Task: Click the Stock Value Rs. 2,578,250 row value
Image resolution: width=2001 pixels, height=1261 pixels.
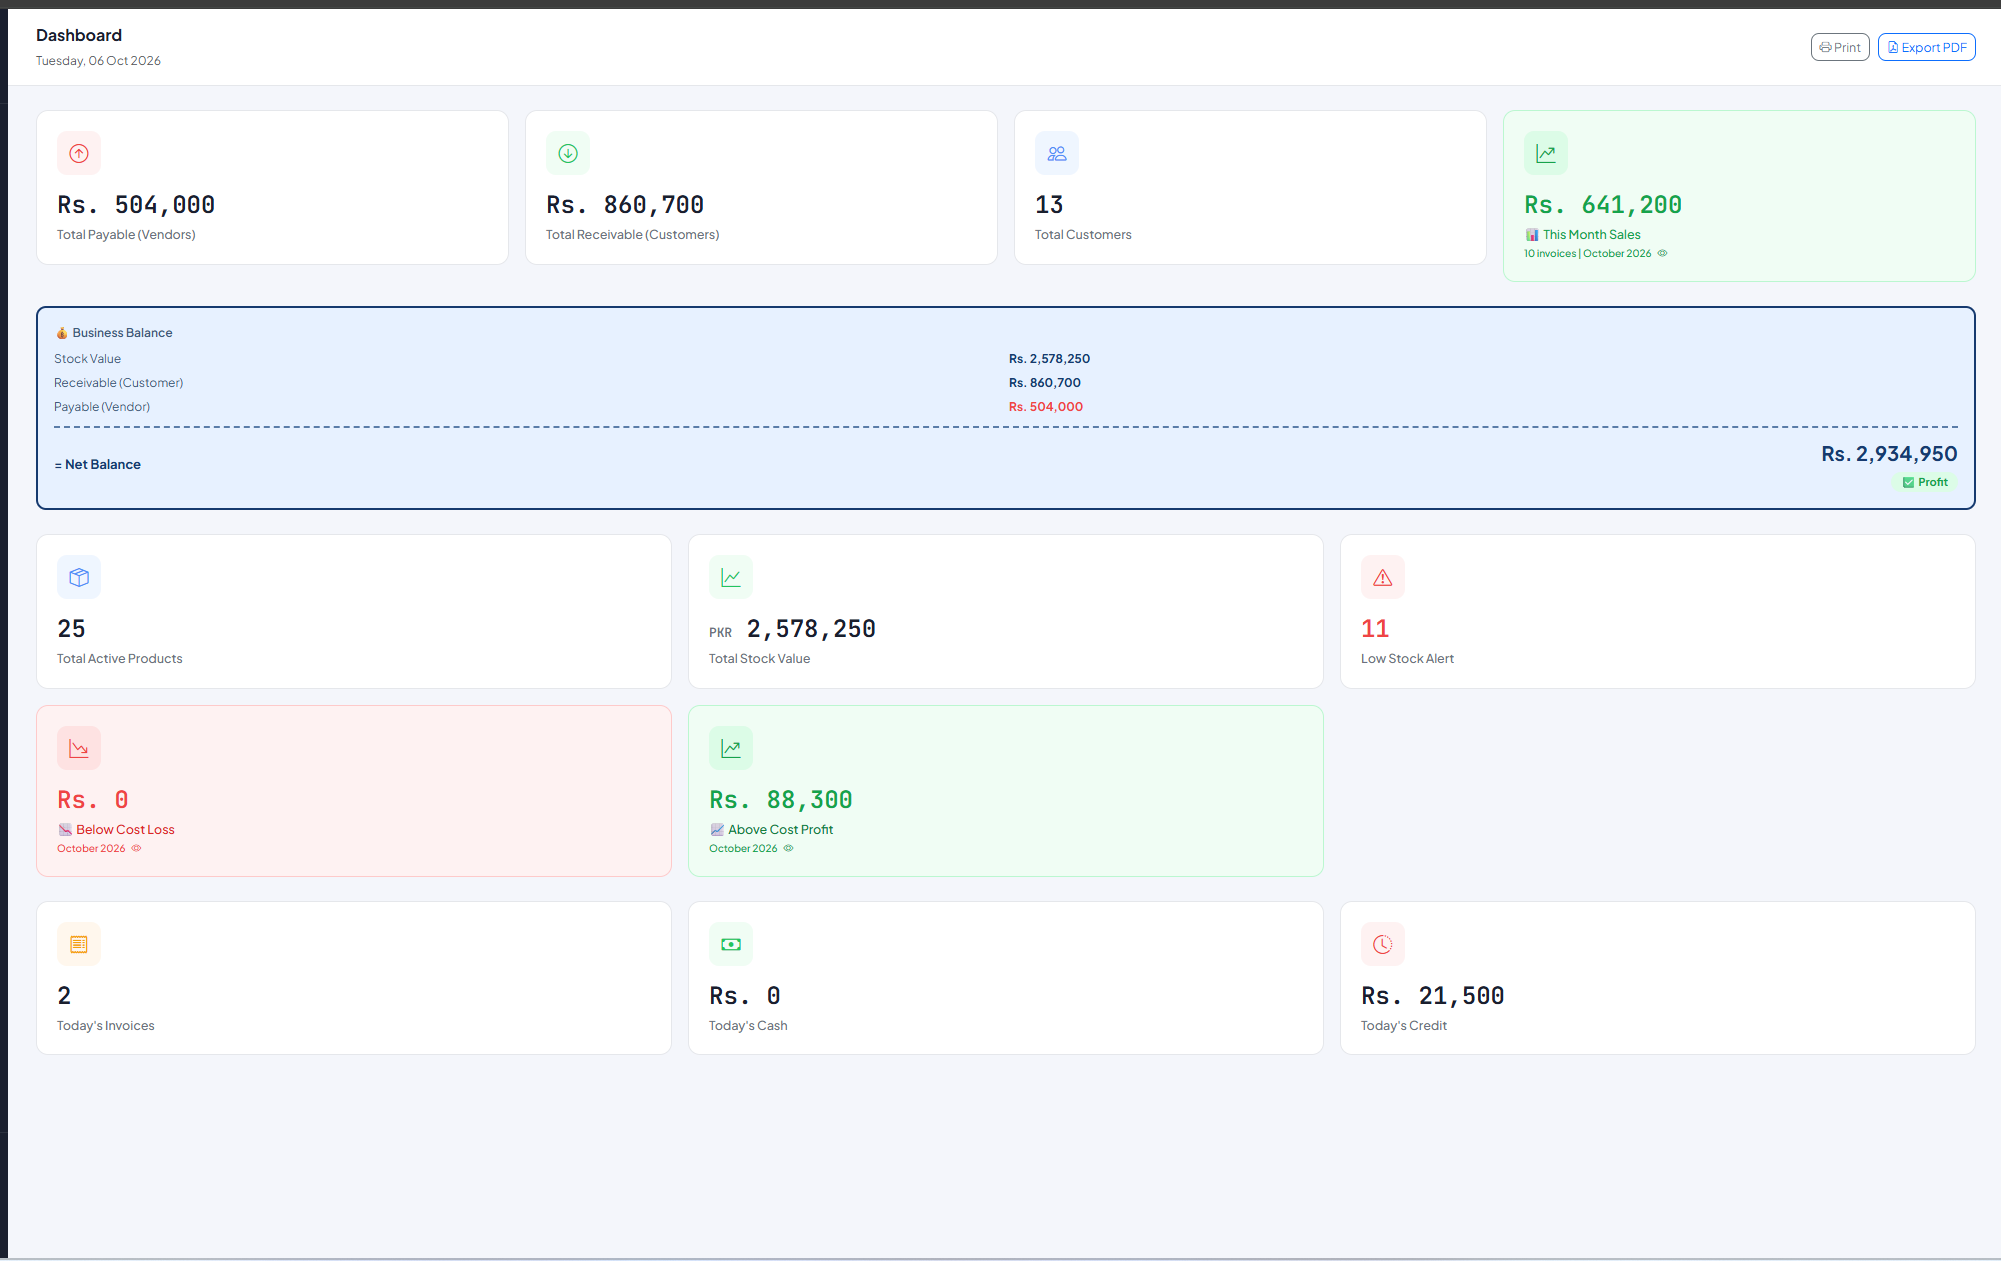Action: point(1049,359)
